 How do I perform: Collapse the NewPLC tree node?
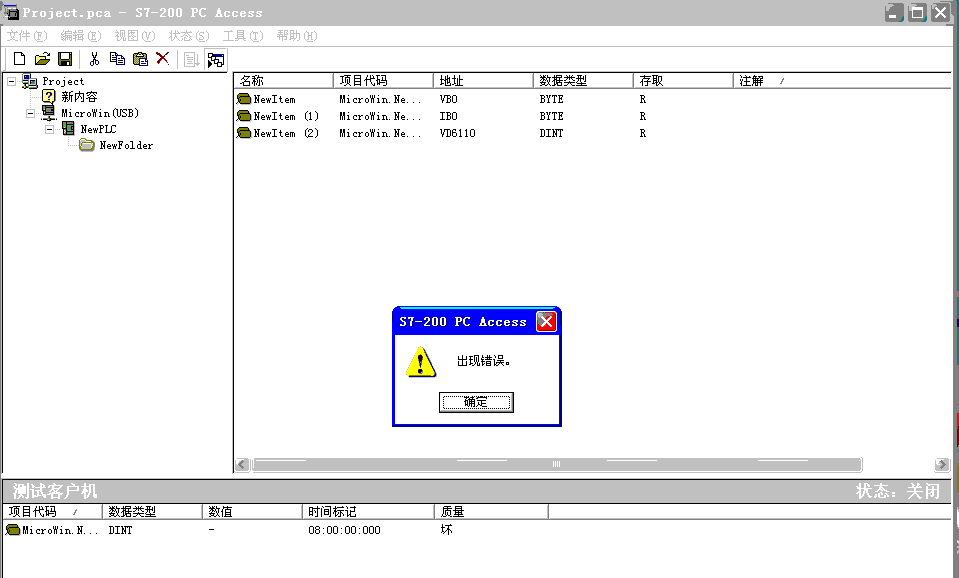pos(49,129)
